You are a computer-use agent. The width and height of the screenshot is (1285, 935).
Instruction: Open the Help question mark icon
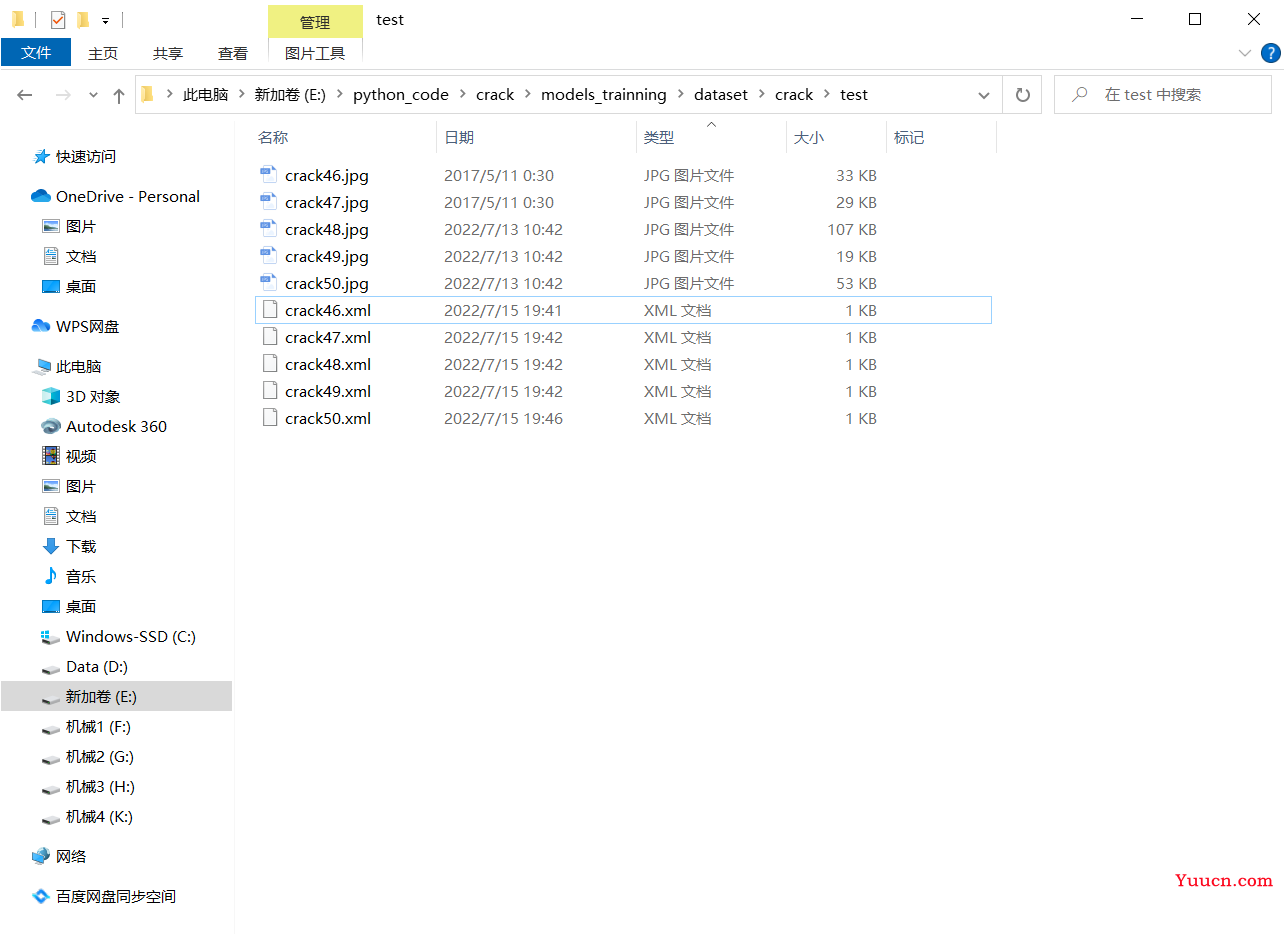(1271, 52)
